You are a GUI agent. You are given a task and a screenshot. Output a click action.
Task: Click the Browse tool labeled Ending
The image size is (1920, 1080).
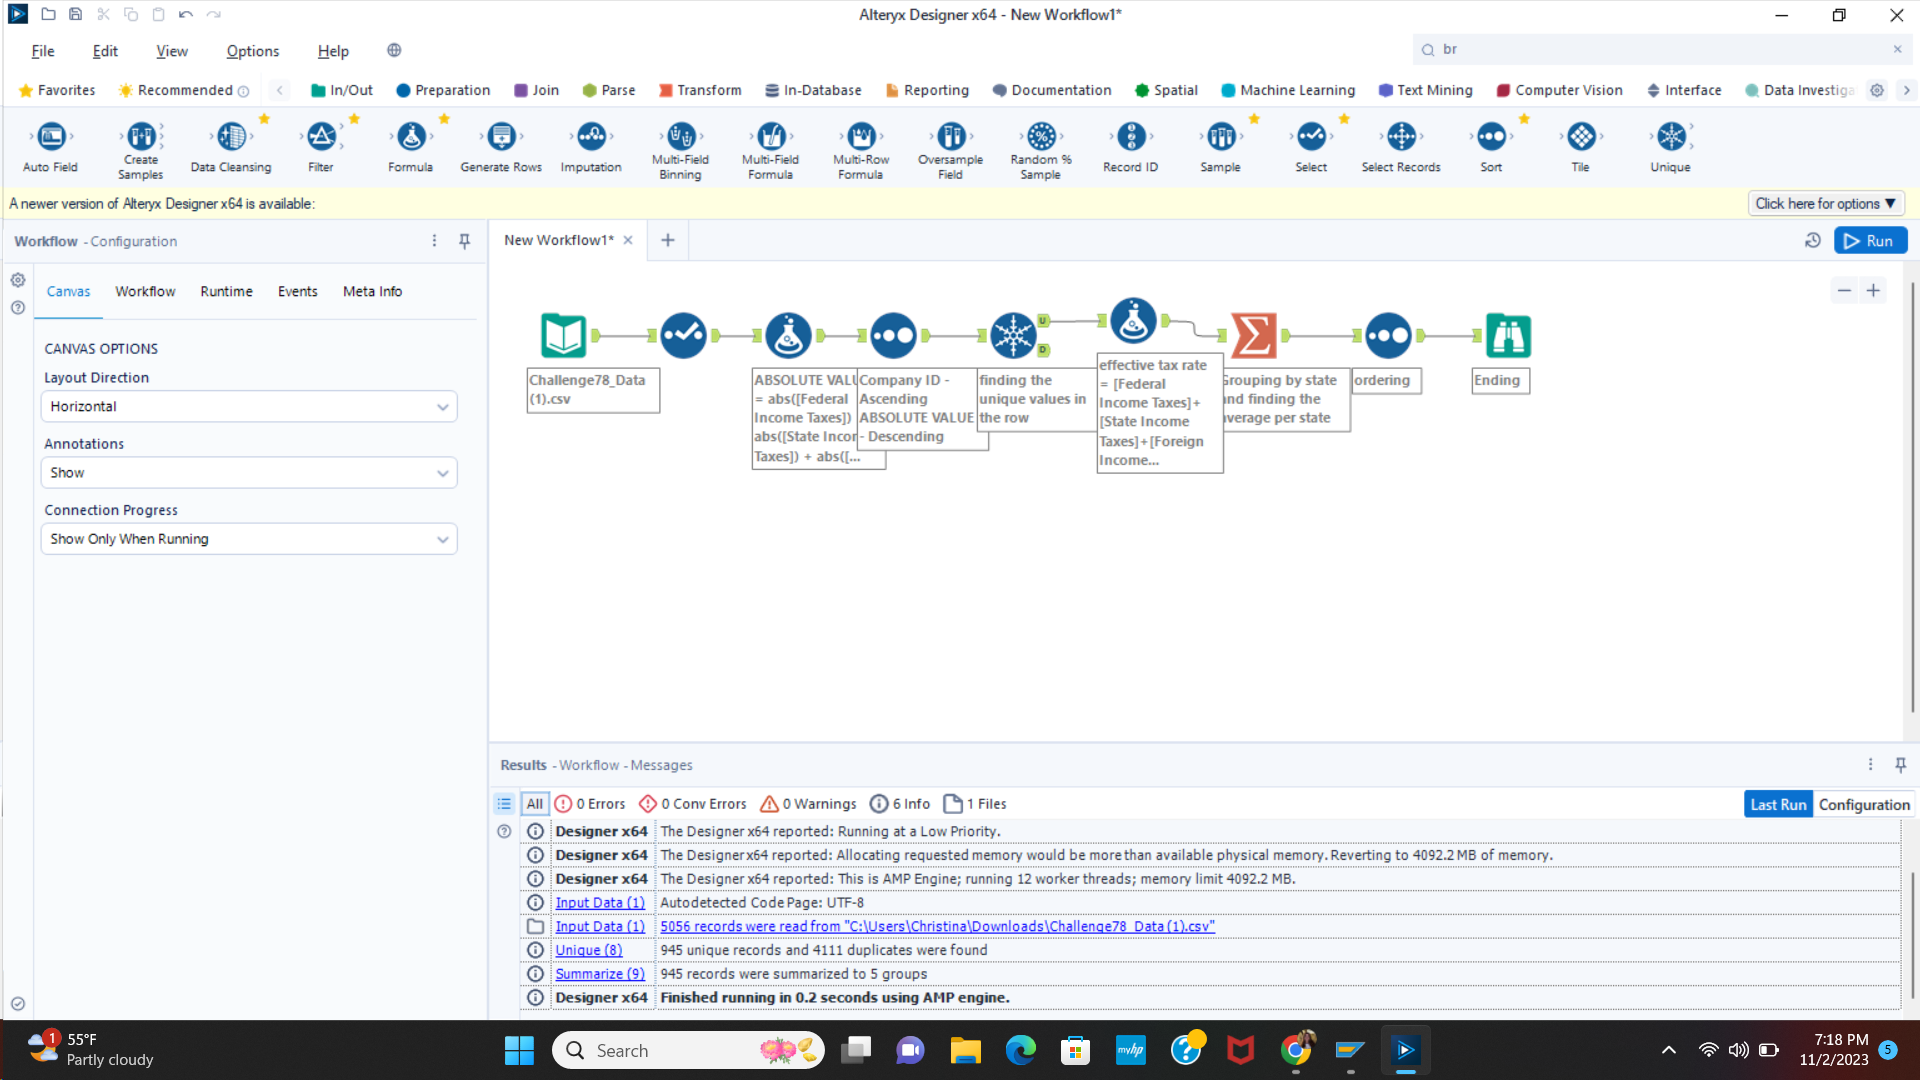[x=1507, y=336]
